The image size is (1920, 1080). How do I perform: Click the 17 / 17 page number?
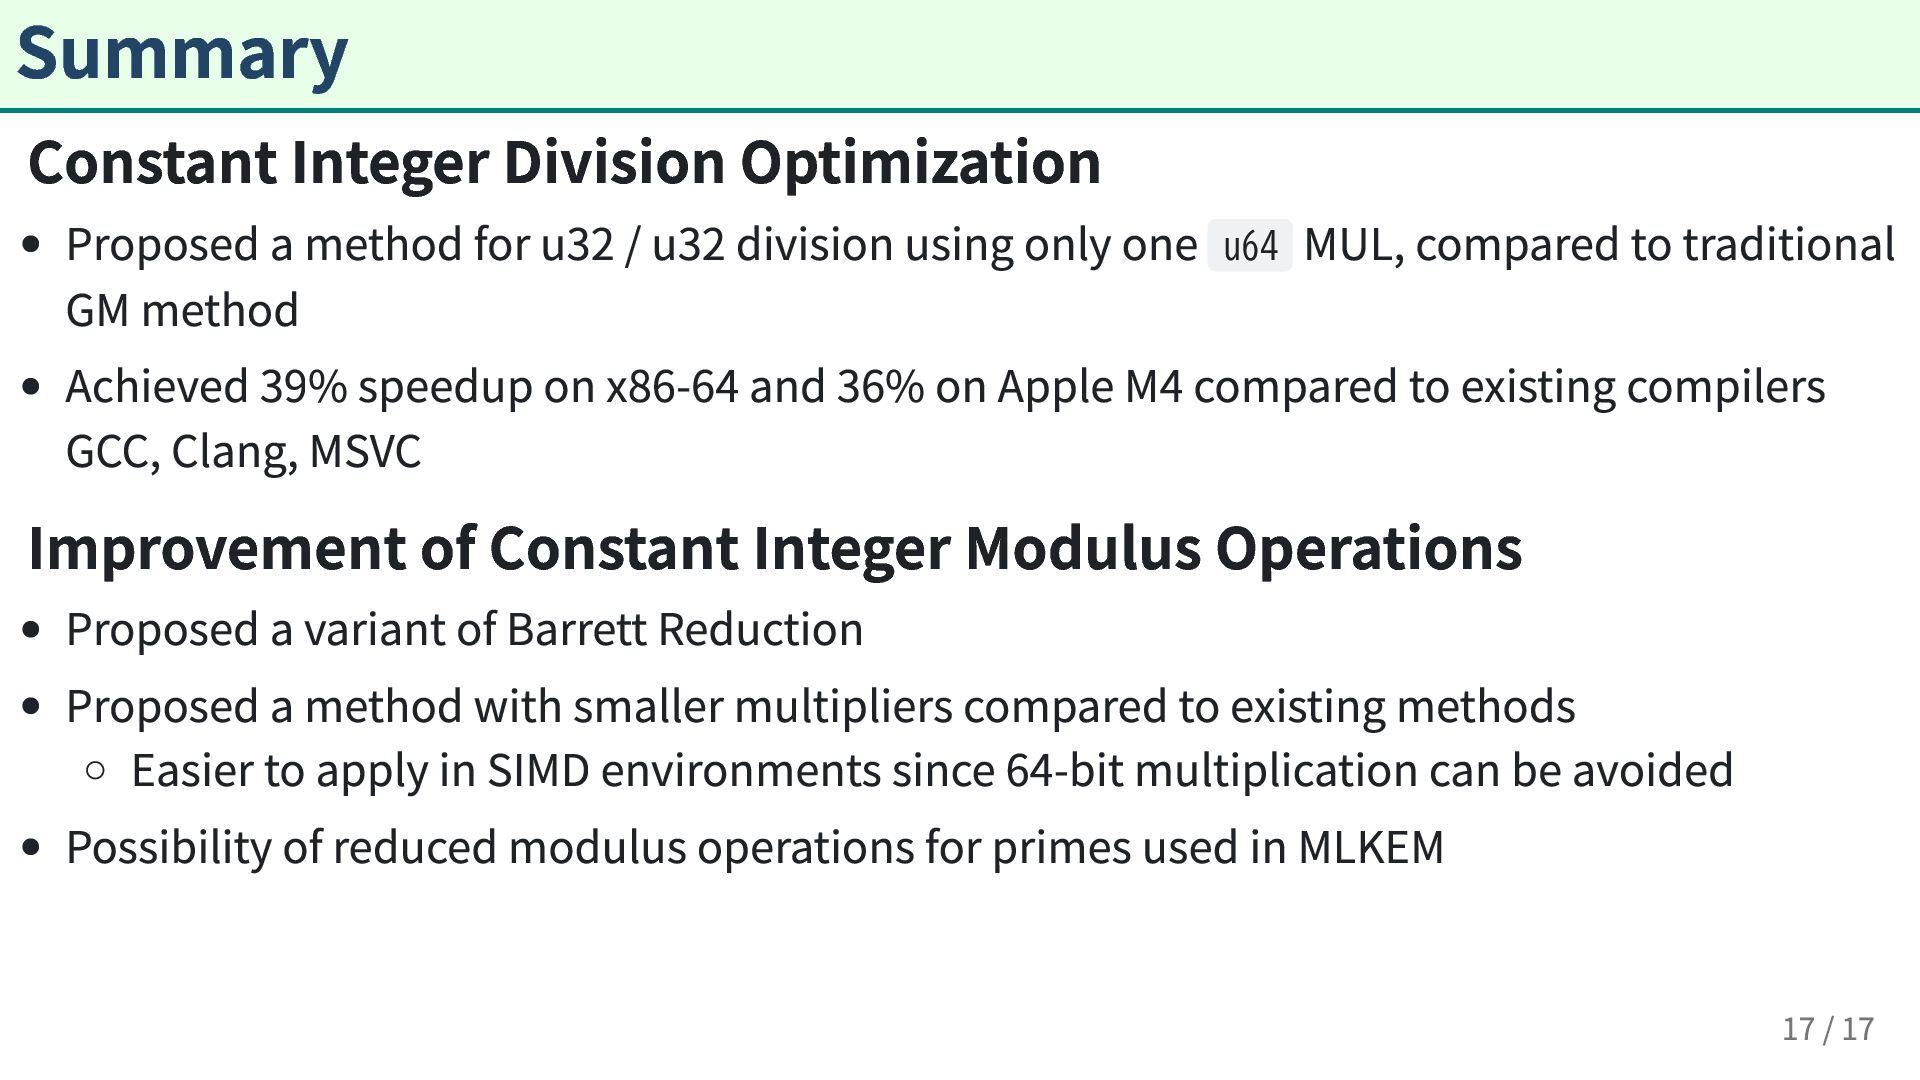(1827, 1029)
